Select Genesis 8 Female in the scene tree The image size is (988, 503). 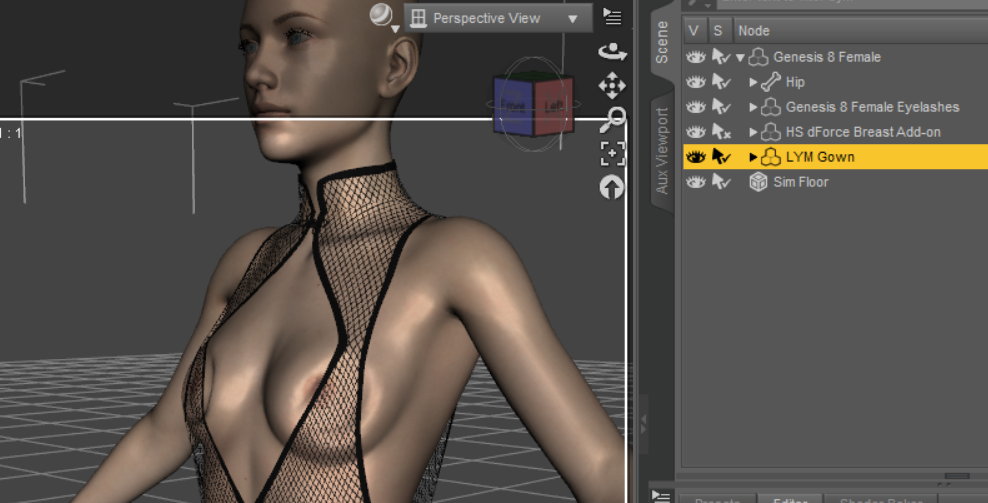[x=827, y=57]
